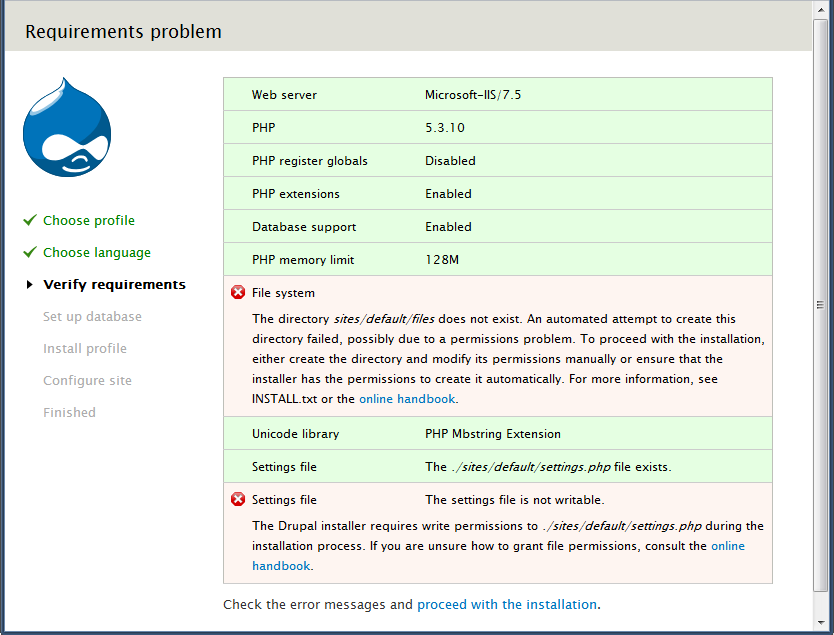Select the Configure site step
This screenshot has height=635, width=834.
point(87,380)
